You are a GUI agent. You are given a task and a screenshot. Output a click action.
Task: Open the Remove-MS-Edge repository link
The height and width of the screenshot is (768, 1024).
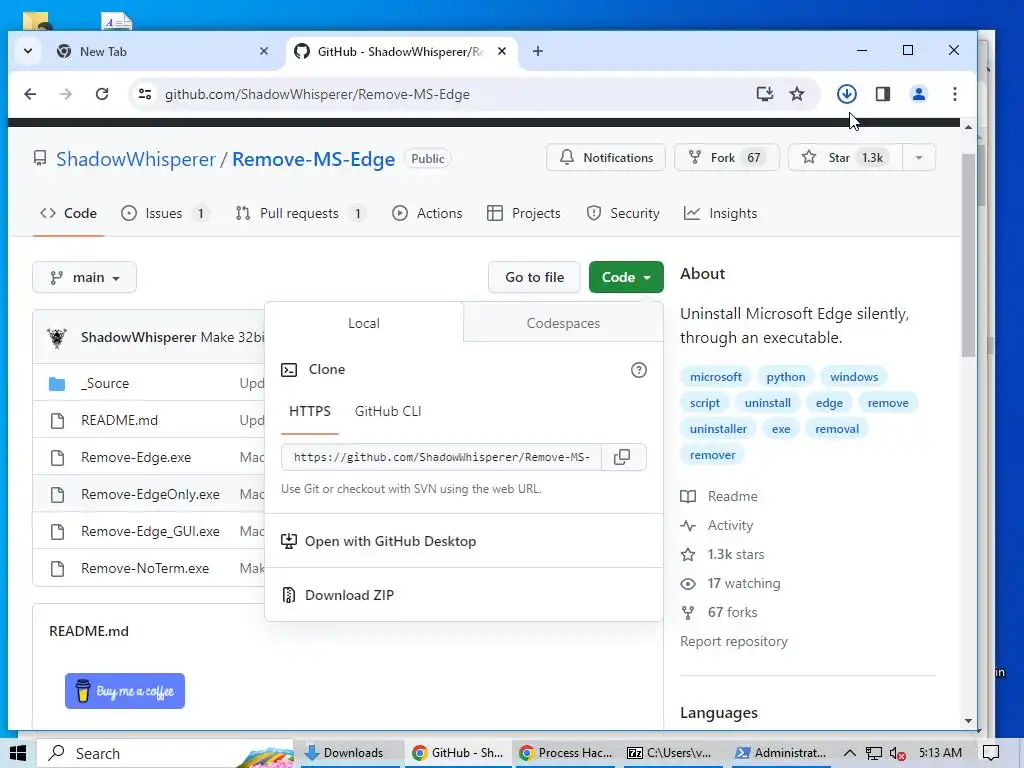pyautogui.click(x=313, y=159)
